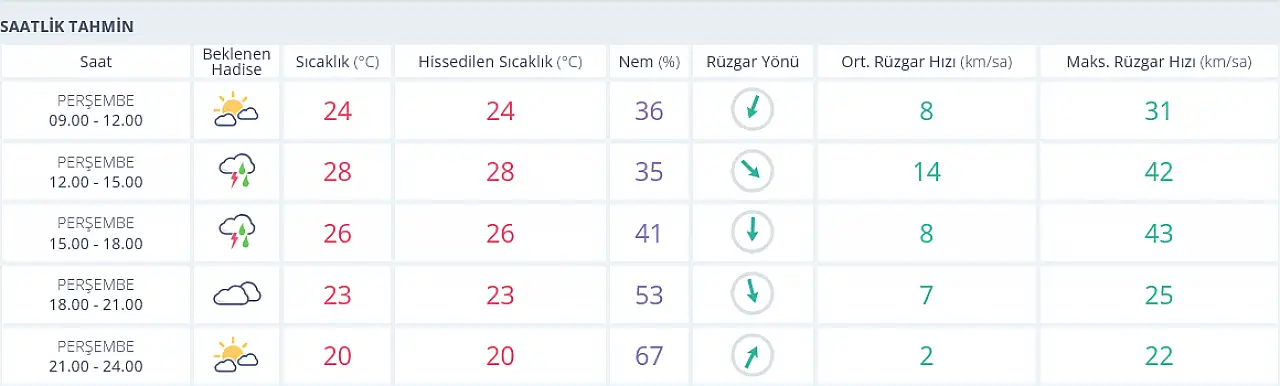Image resolution: width=1280 pixels, height=386 pixels.
Task: Click the wind direction arrow for 21.00 - 24.00
Action: coord(751,354)
